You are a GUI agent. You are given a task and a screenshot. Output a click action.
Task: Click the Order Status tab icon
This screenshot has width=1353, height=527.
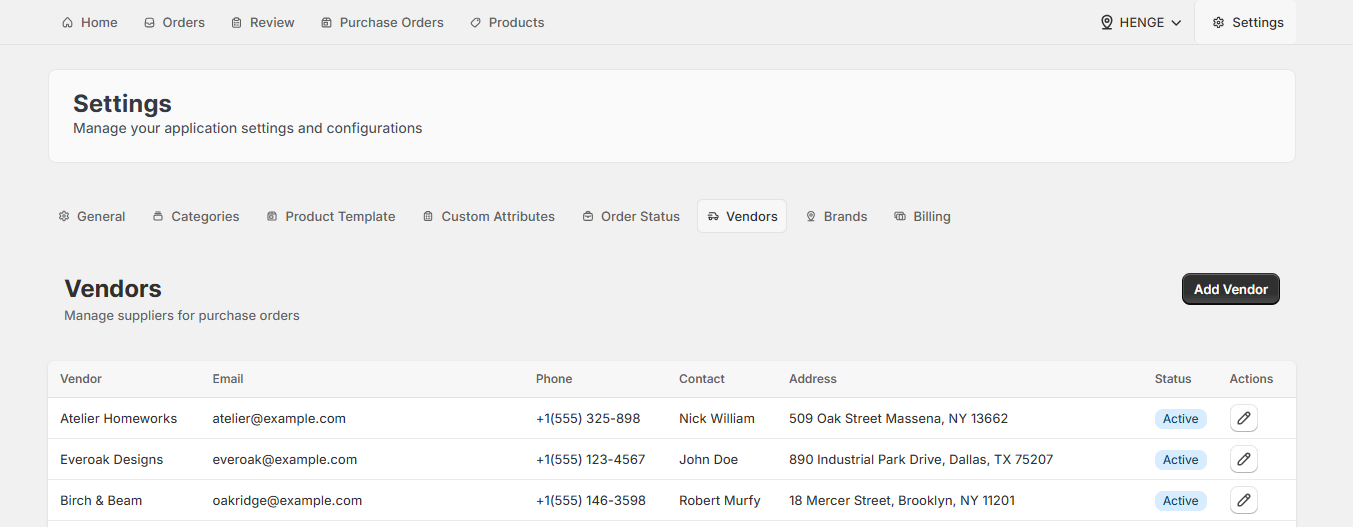coord(588,216)
